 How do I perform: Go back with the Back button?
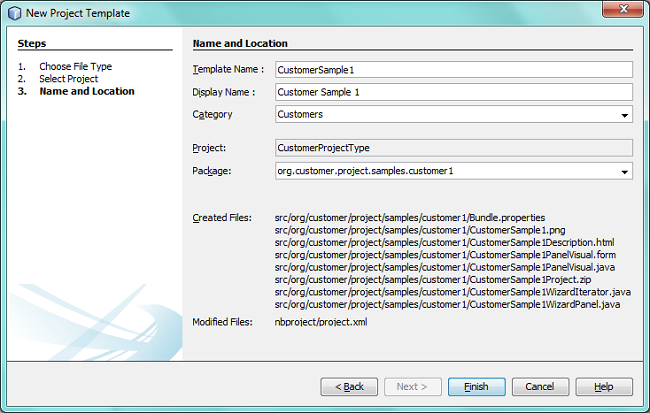pyautogui.click(x=349, y=387)
